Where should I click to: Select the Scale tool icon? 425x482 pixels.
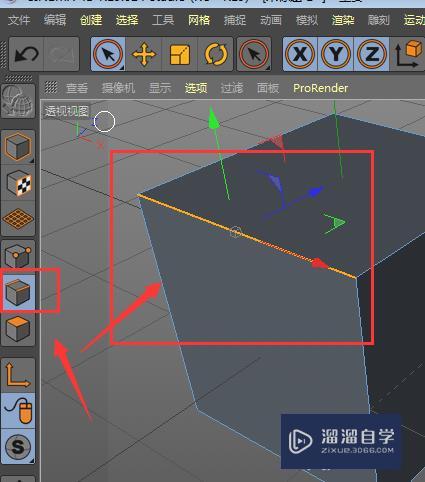pos(180,54)
